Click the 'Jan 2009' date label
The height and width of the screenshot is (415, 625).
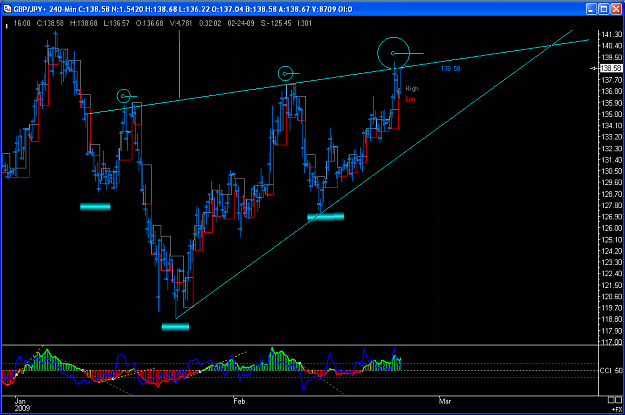21,404
